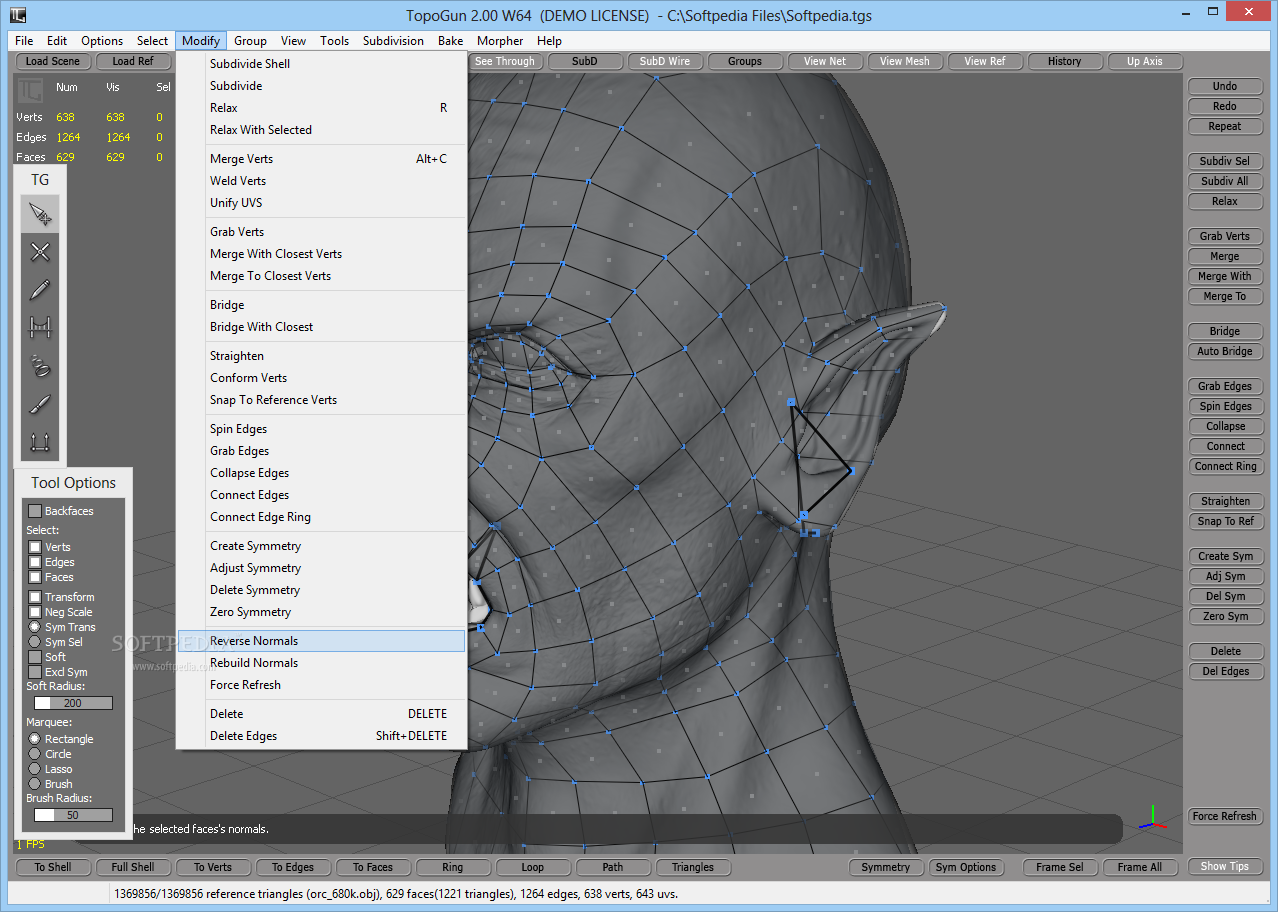Open the File menu
Viewport: 1278px width, 912px height.
tap(24, 41)
